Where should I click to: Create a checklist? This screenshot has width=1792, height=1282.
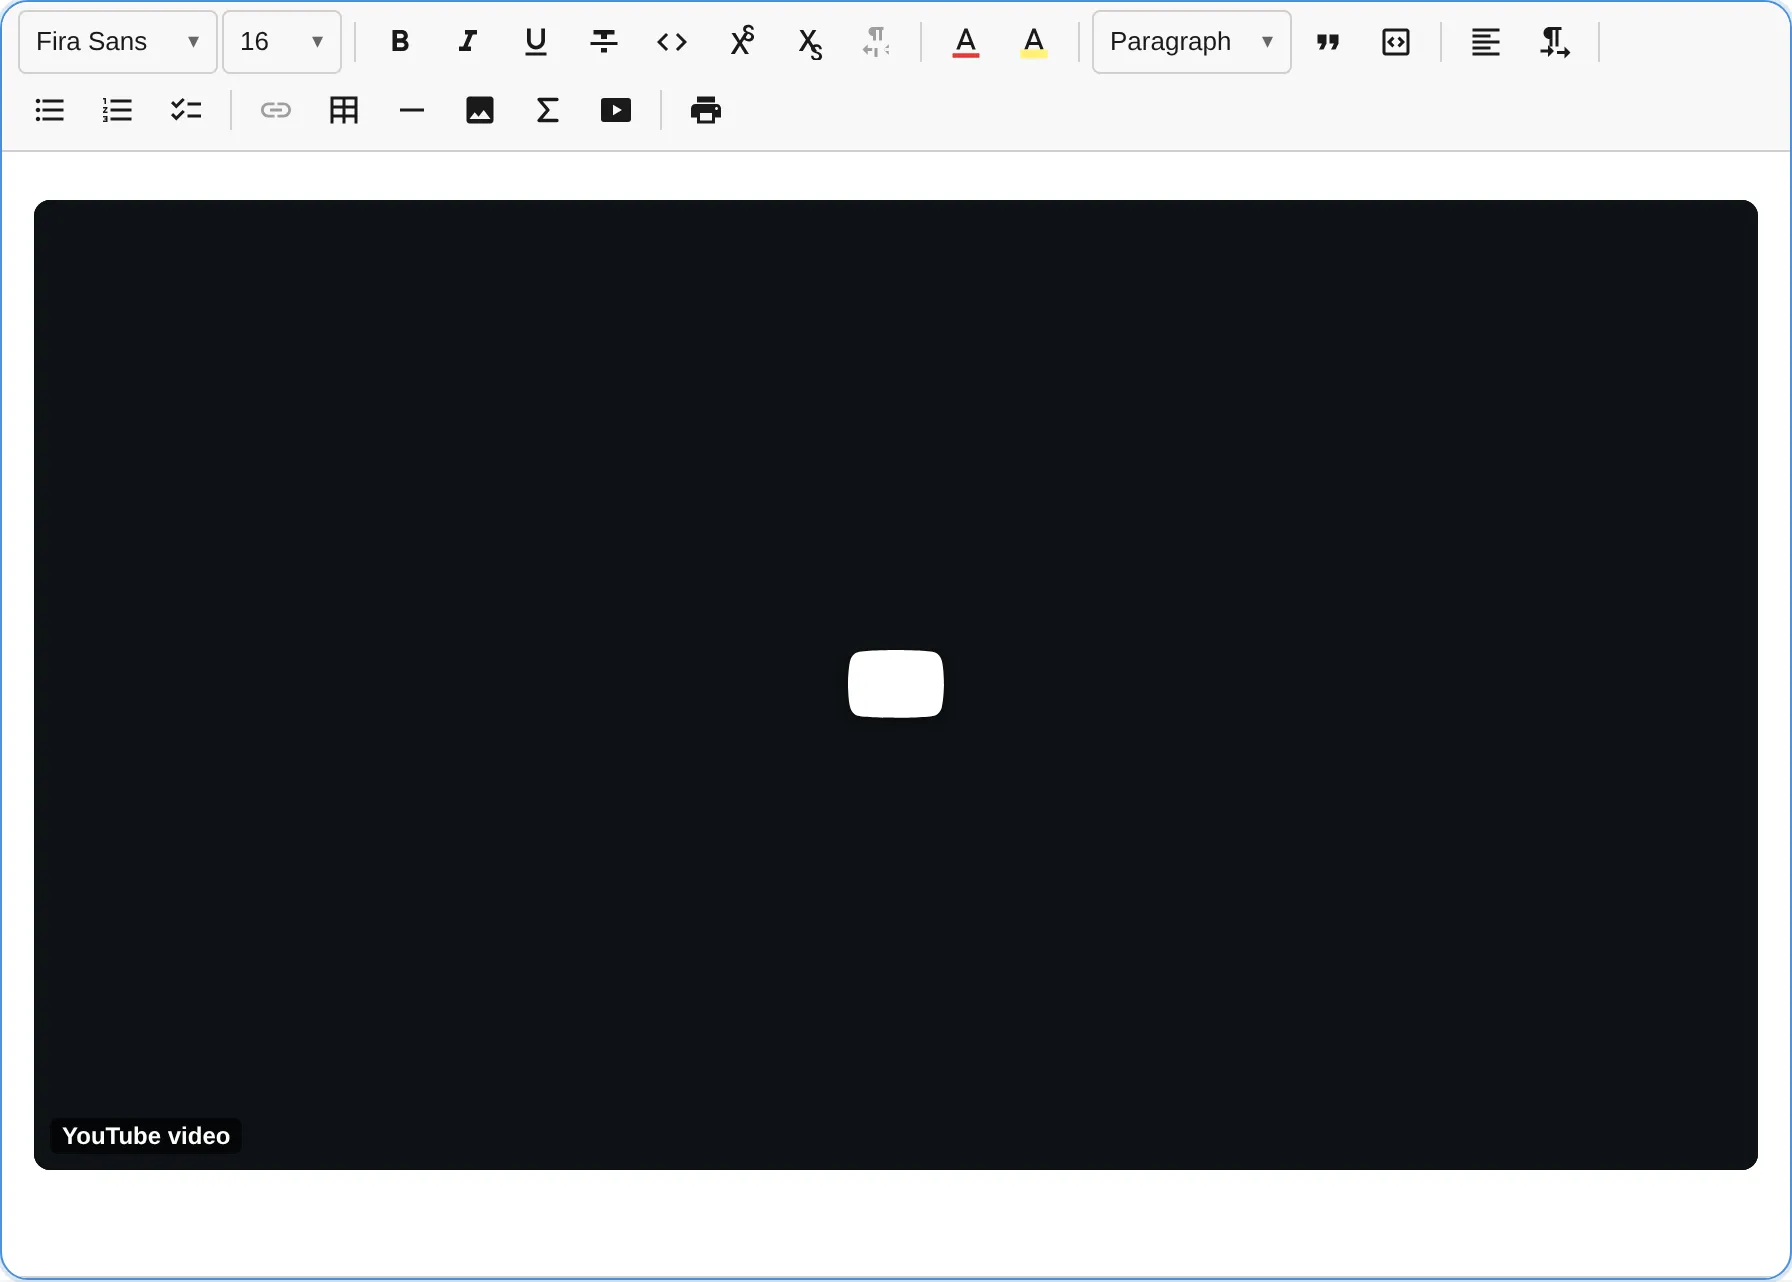coord(186,110)
